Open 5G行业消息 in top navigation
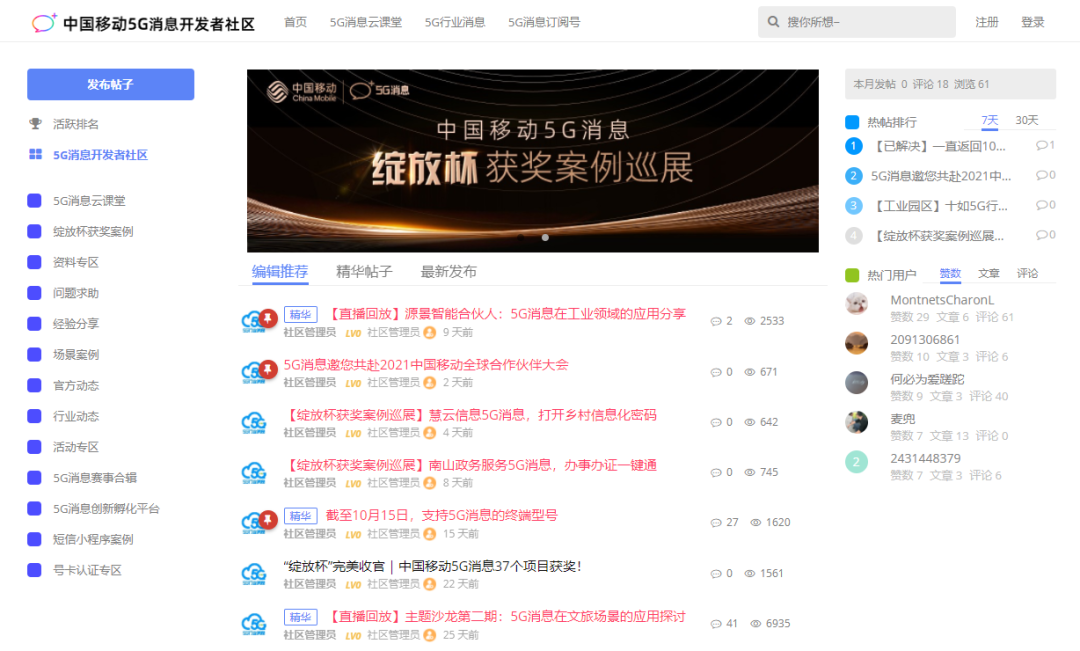1080x651 pixels. click(455, 22)
